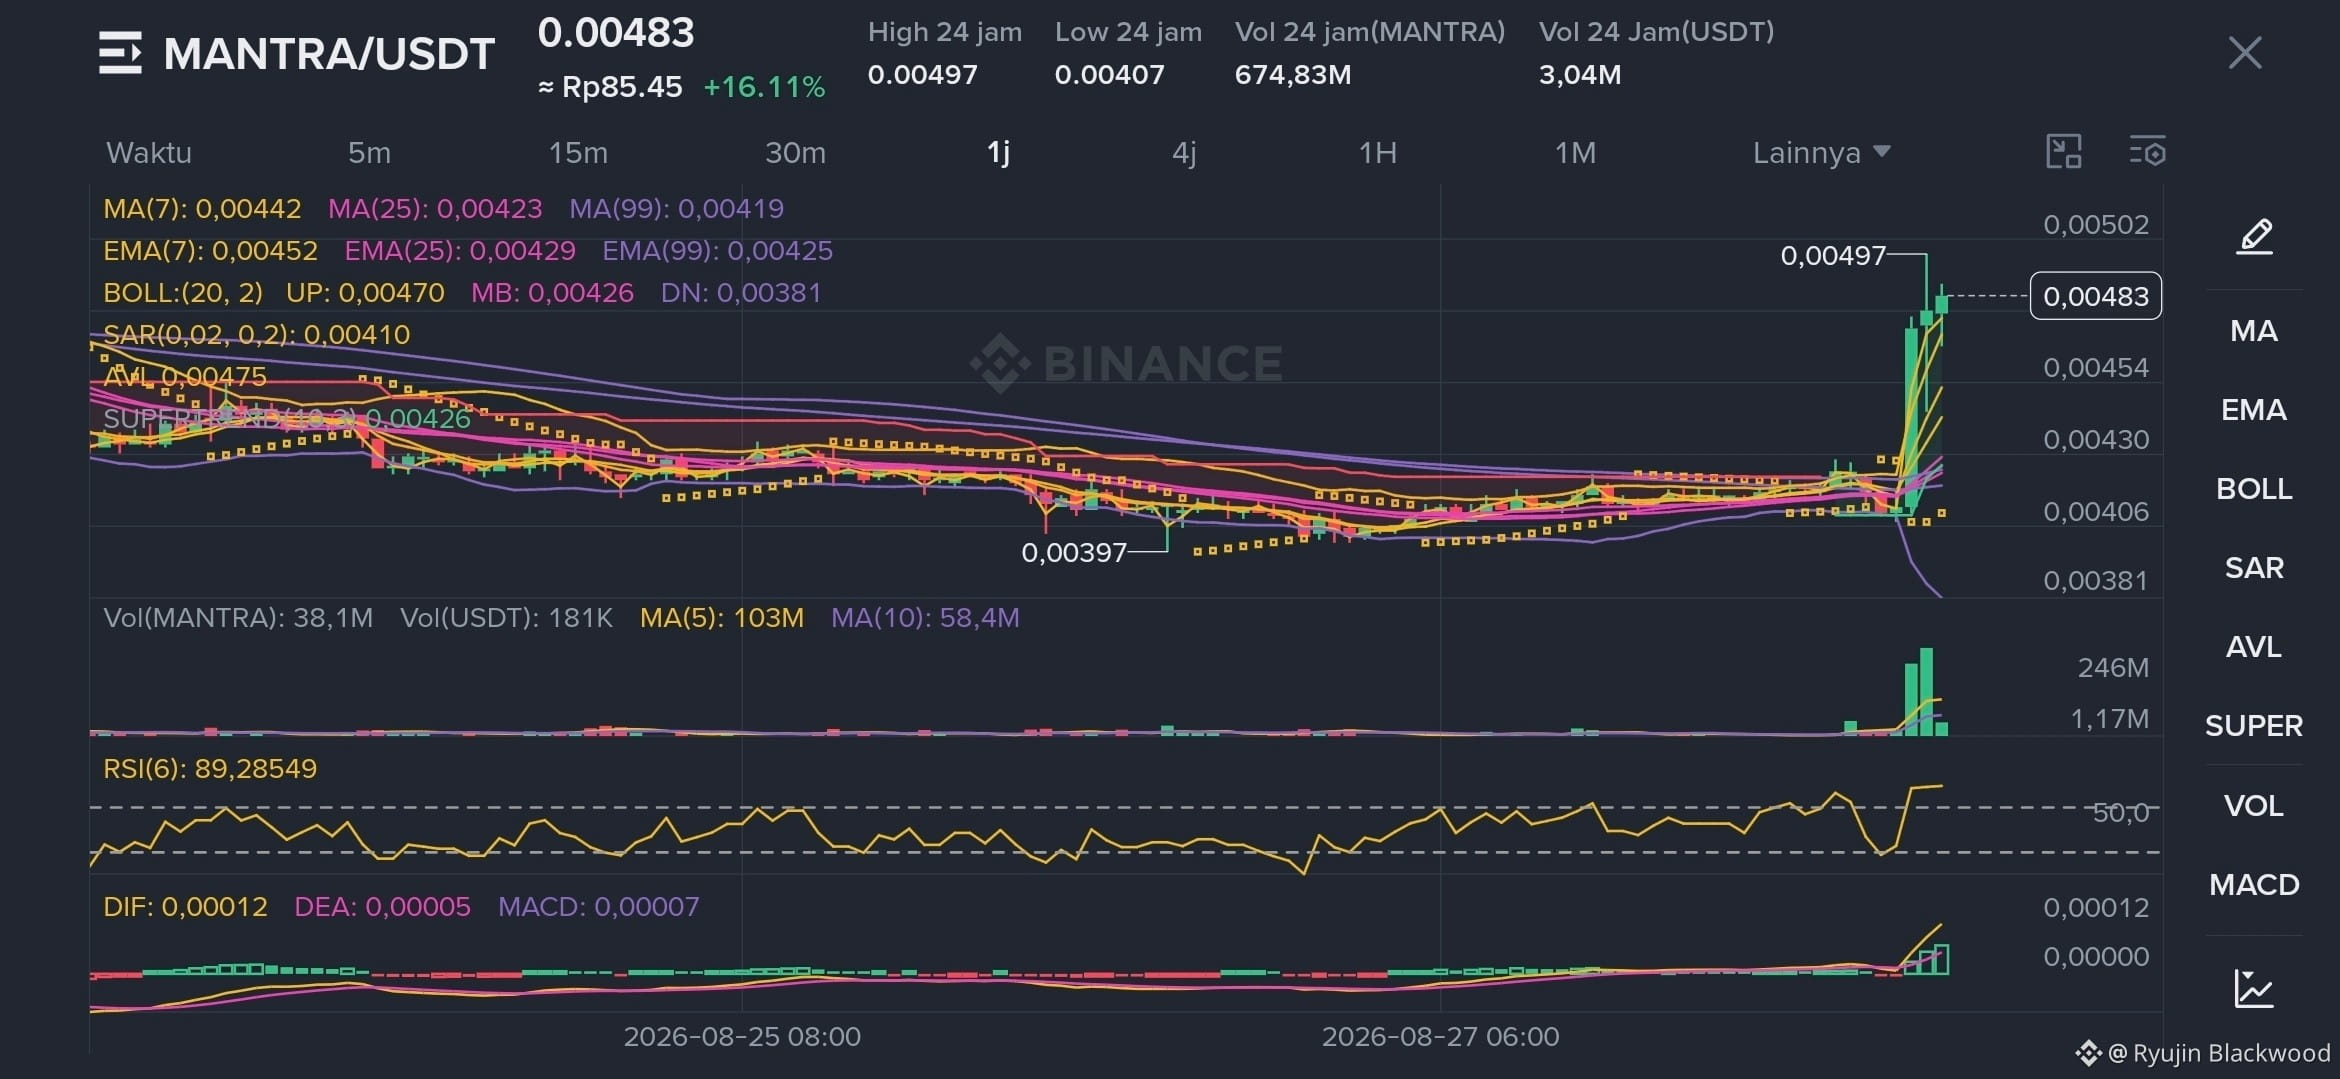Click the Vol(MANTRA): 38,1M label
Screen dimensions: 2340x1079
[x=238, y=618]
